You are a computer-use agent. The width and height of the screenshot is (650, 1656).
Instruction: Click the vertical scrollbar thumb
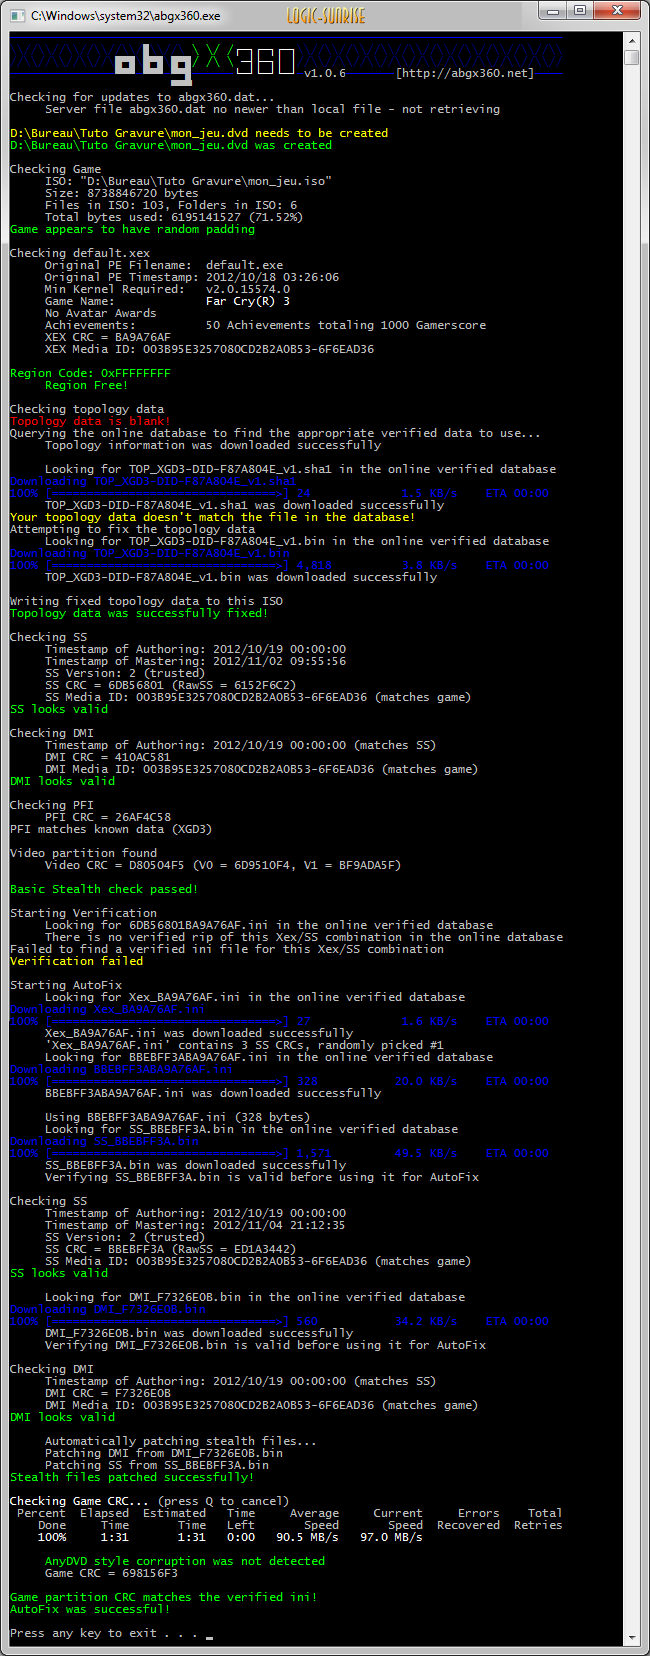point(631,57)
